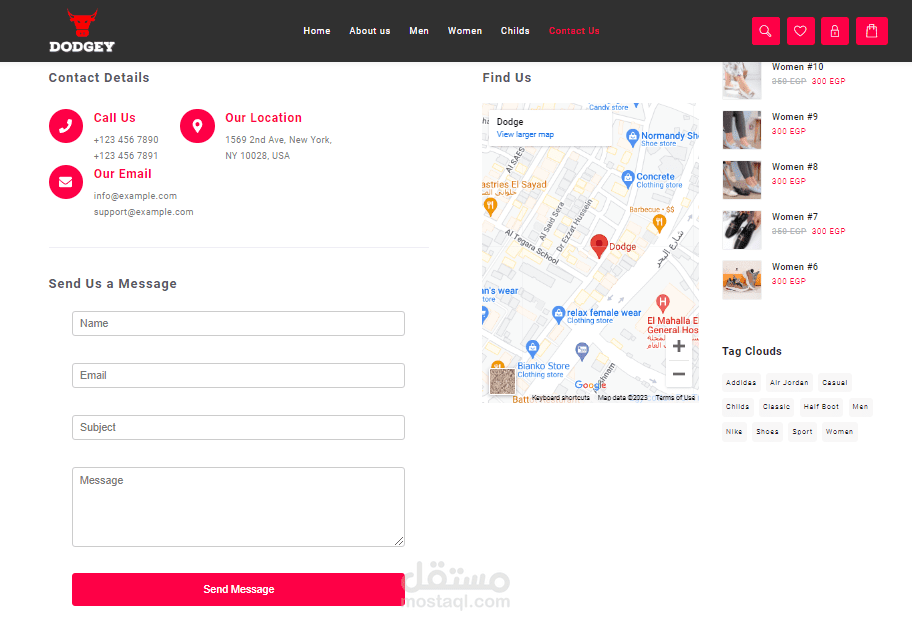This screenshot has width=912, height=623.
Task: Select the Women tag
Action: click(x=839, y=432)
